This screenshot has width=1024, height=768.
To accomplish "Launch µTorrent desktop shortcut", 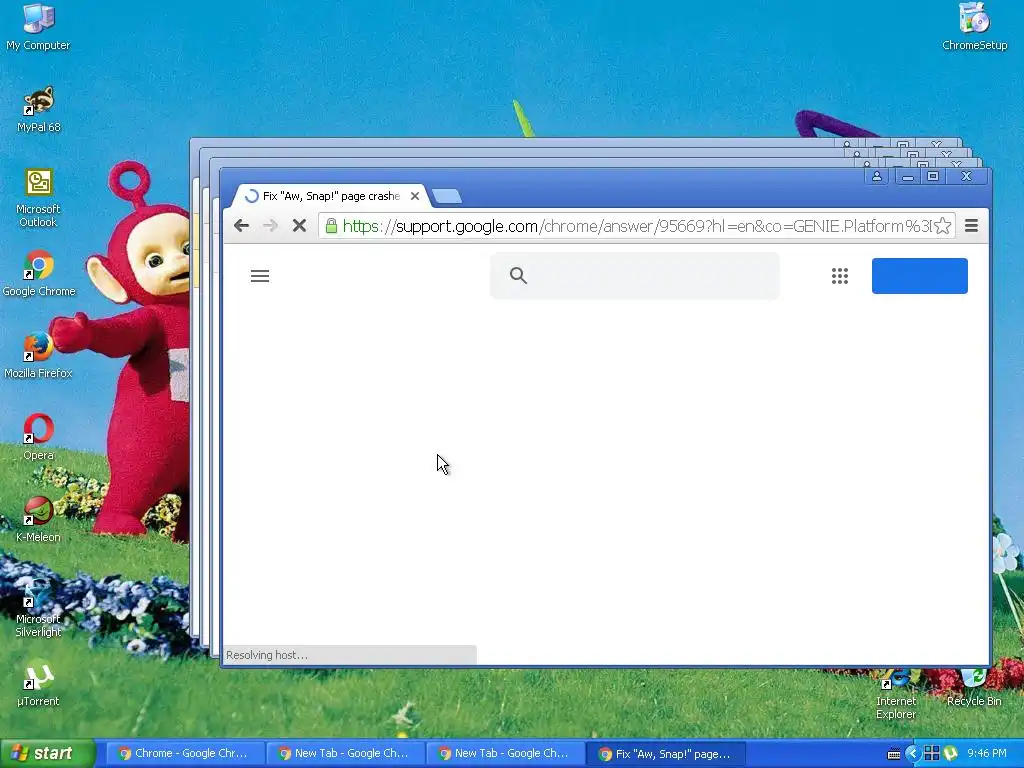I will pos(38,684).
